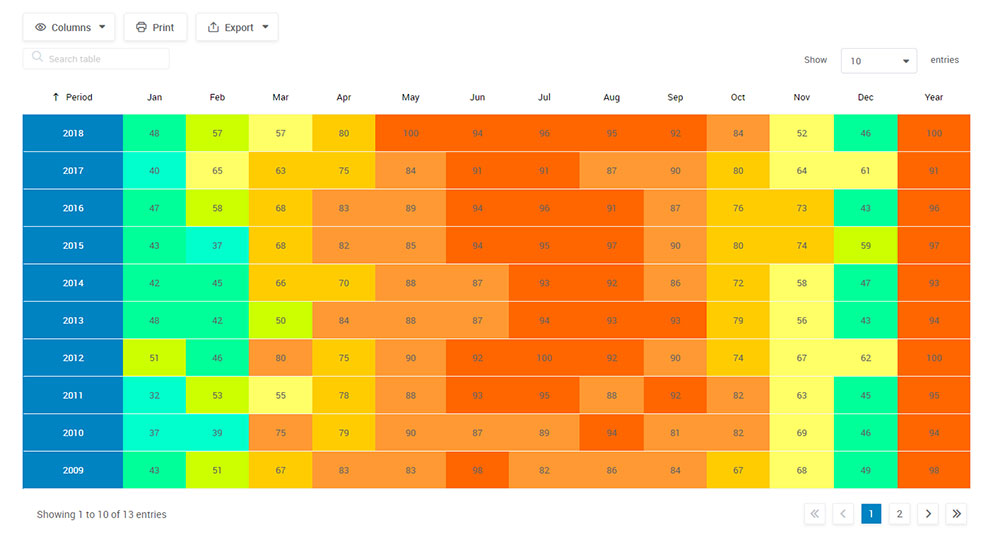The width and height of the screenshot is (1000, 542).
Task: Jump to last page double-chevron
Action: [x=957, y=514]
